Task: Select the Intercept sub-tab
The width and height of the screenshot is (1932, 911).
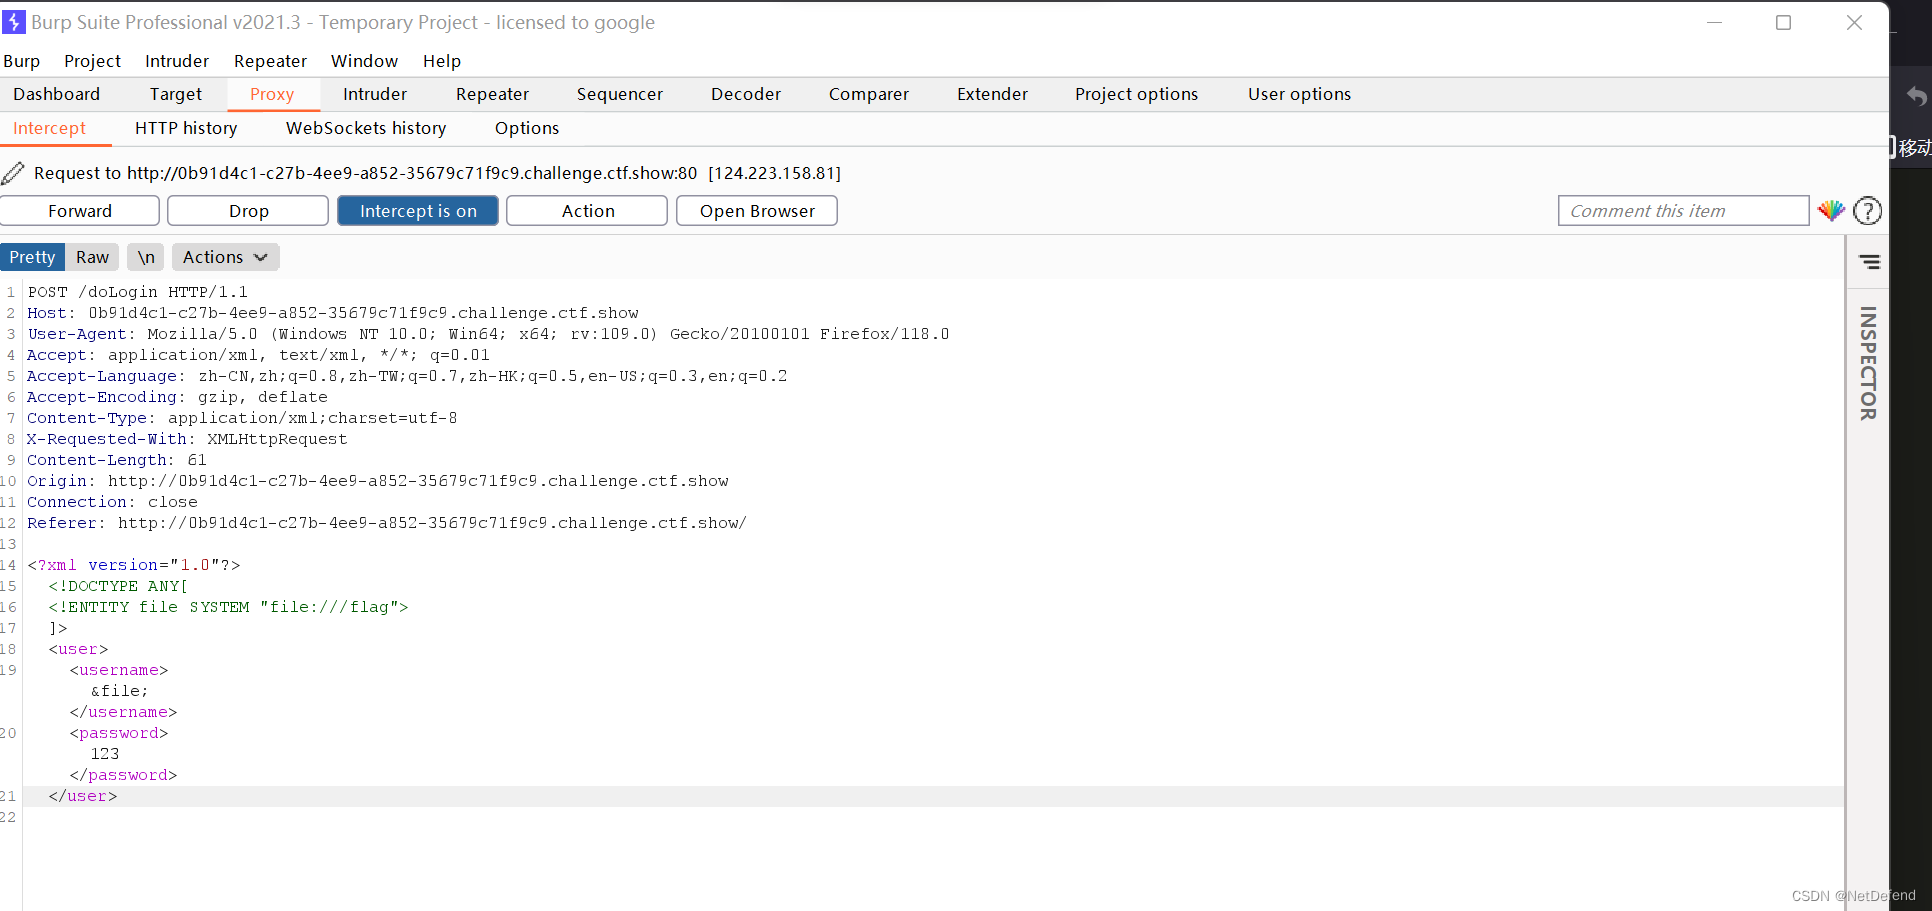Action: click(49, 128)
